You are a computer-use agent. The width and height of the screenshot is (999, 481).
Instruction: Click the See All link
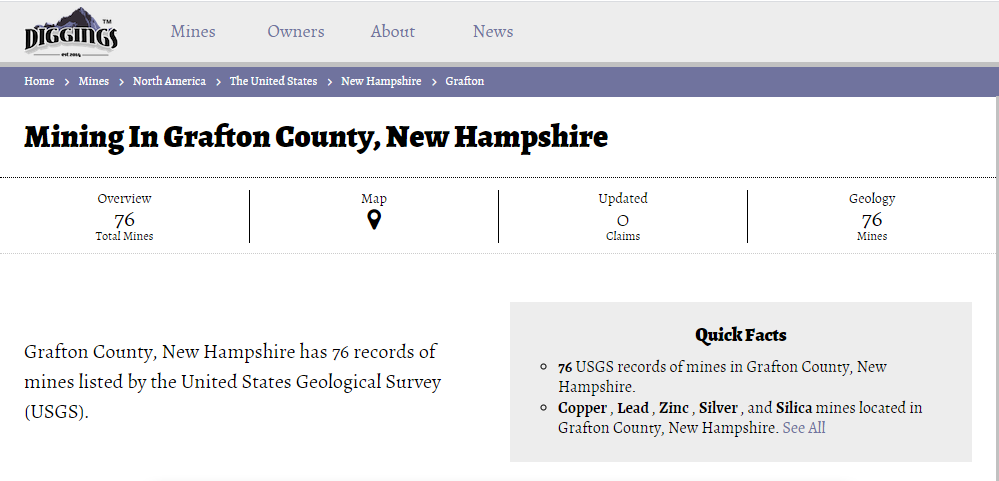click(x=804, y=428)
